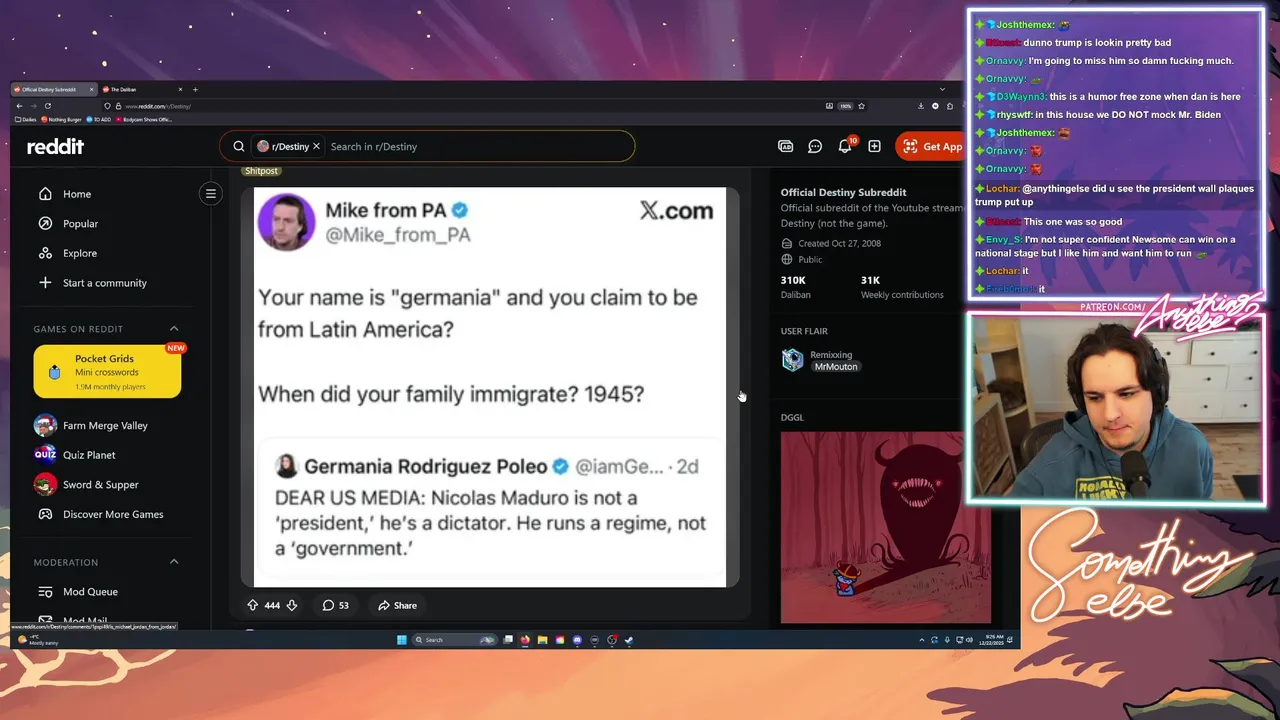Open the DGGL sidebar image

click(886, 527)
